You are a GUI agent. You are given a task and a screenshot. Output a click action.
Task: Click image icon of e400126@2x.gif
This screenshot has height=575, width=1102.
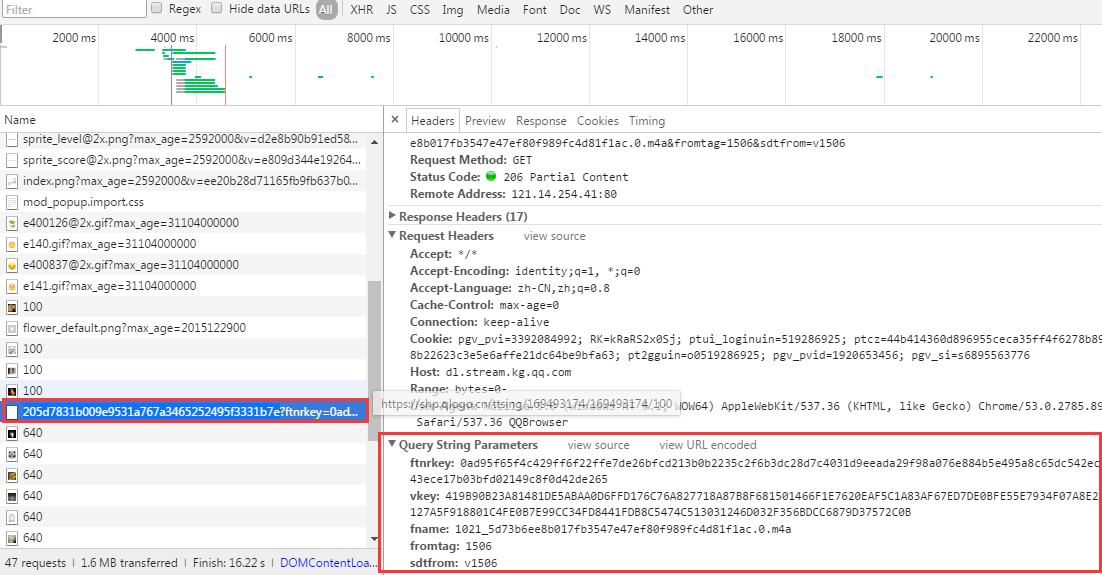tap(11, 224)
